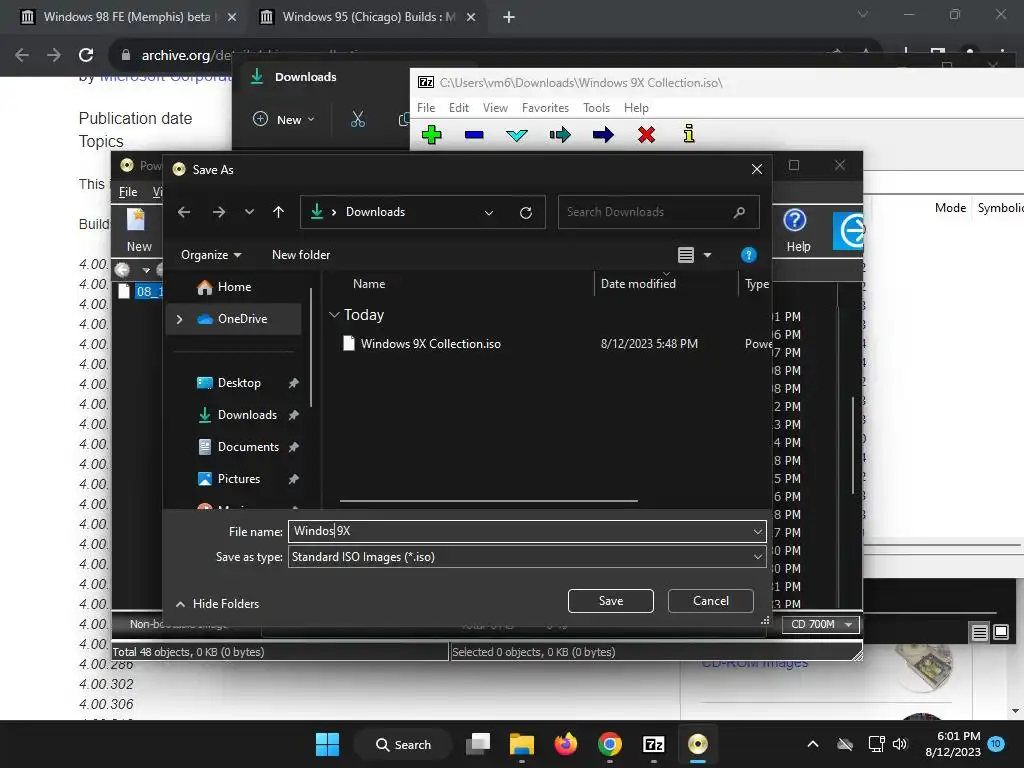Select Home in navigation pane
Screen dimensions: 1024x768
(x=234, y=287)
